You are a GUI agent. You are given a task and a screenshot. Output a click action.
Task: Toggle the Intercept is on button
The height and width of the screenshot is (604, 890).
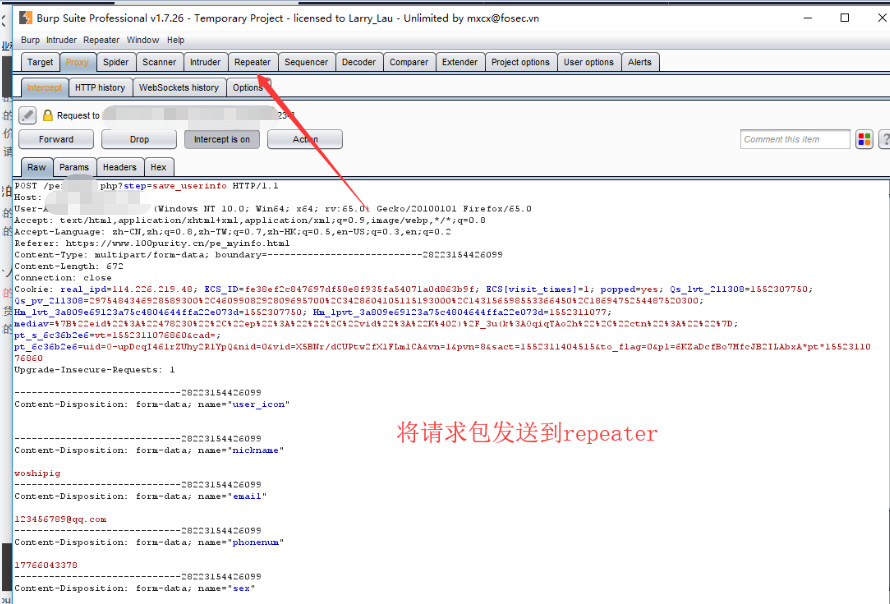tap(222, 139)
